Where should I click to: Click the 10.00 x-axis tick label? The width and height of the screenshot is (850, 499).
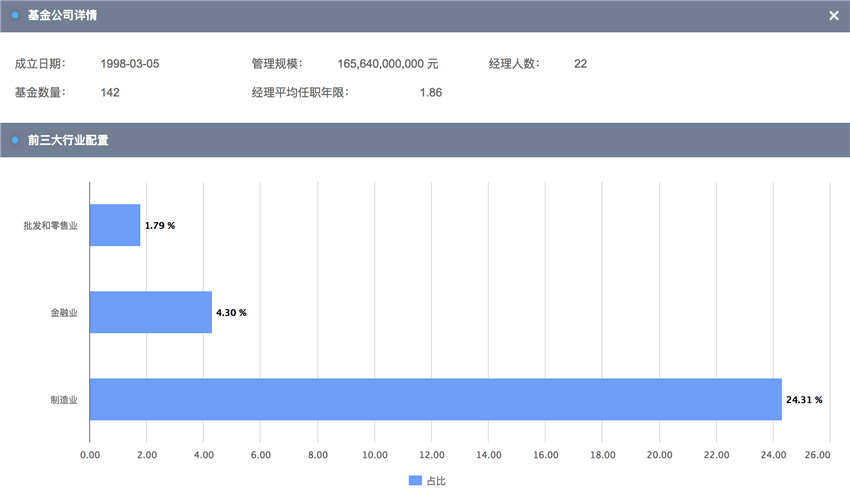pyautogui.click(x=375, y=455)
